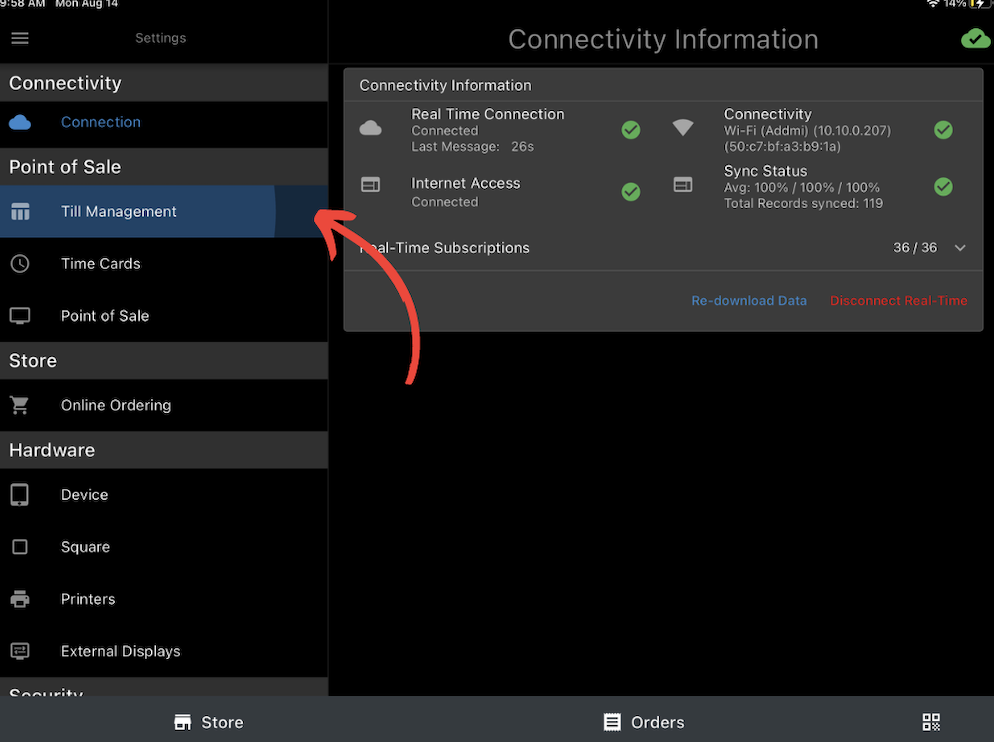
Task: Switch to Orders tab in bottom bar
Action: click(x=644, y=722)
